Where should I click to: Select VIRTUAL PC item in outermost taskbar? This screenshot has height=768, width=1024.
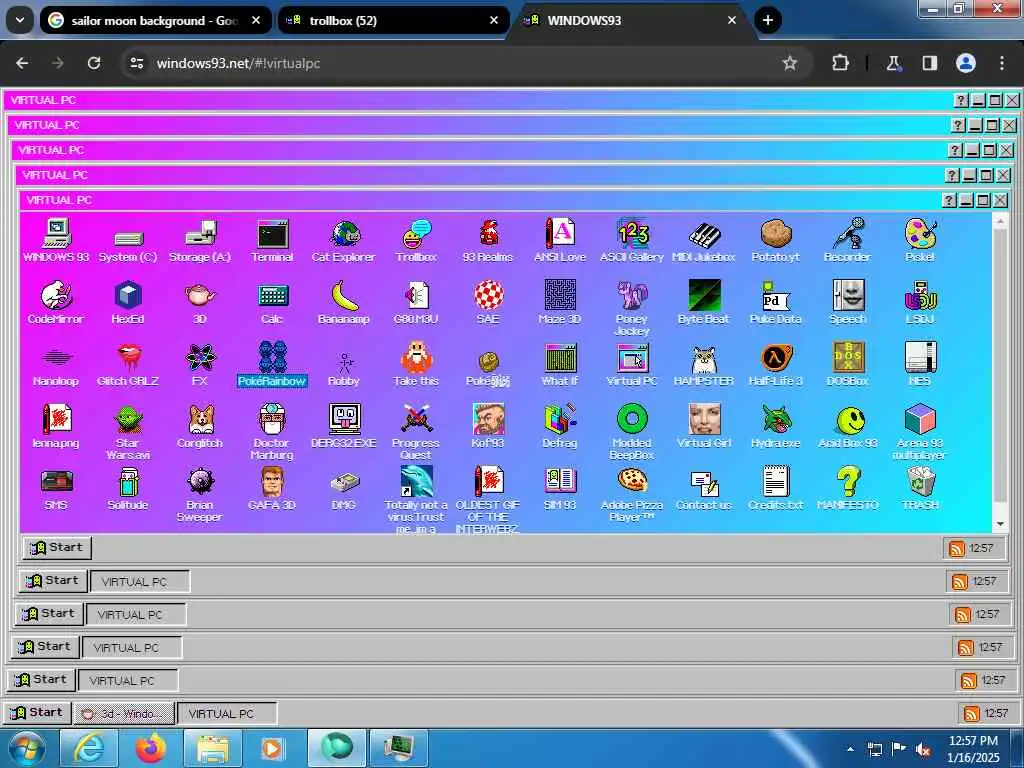tap(227, 713)
